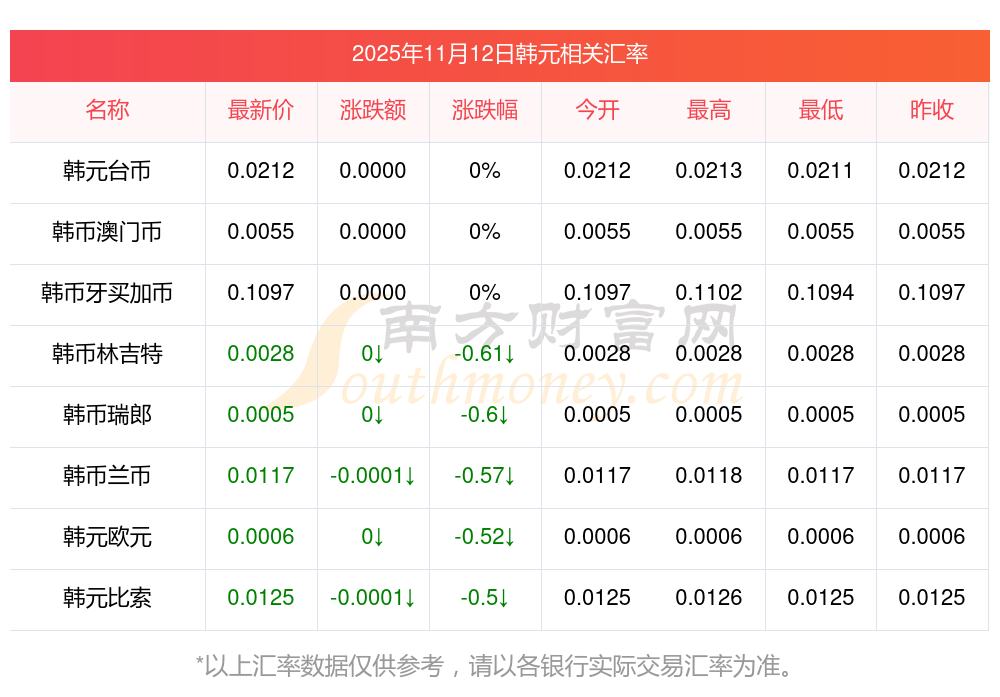Click the 昨收 column header
The image size is (1000, 697).
(932, 110)
